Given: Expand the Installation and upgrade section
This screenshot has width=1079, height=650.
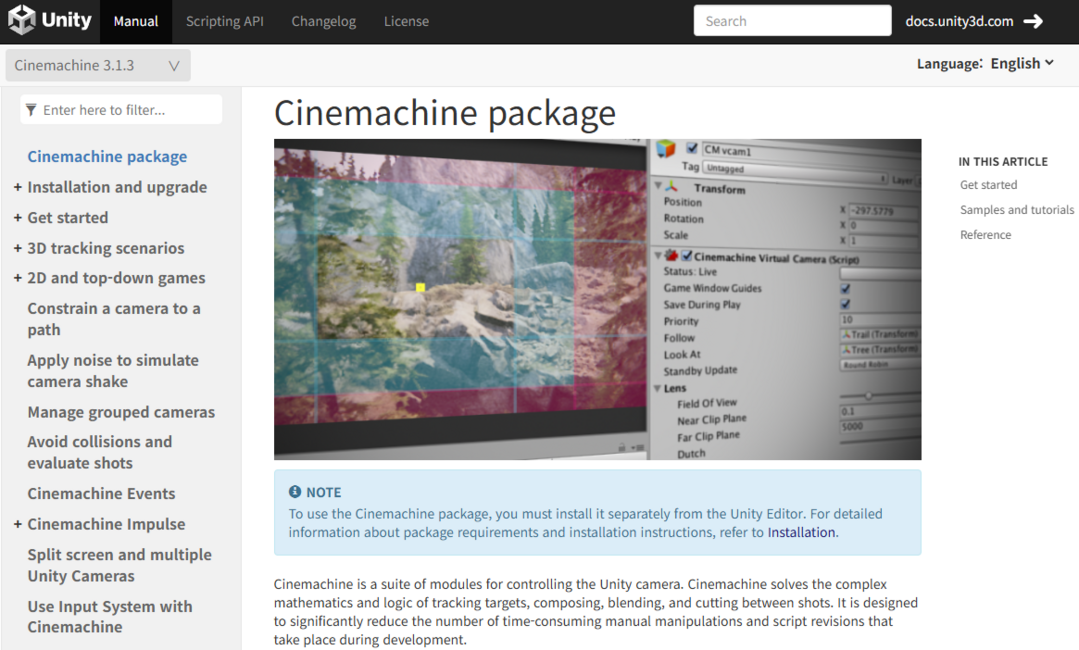Looking at the screenshot, I should (x=17, y=187).
